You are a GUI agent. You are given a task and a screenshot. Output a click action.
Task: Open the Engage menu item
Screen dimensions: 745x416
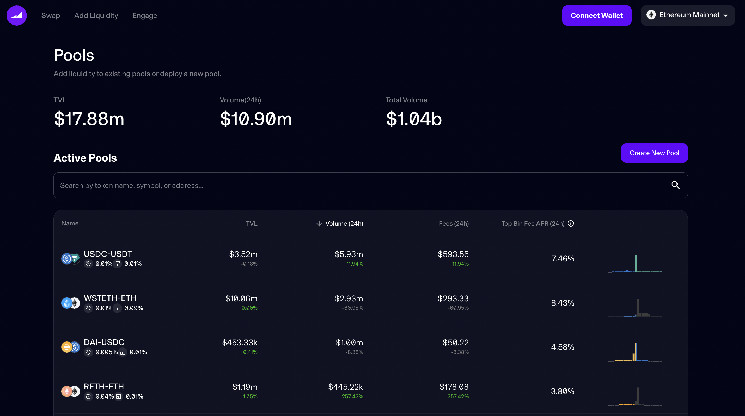144,16
